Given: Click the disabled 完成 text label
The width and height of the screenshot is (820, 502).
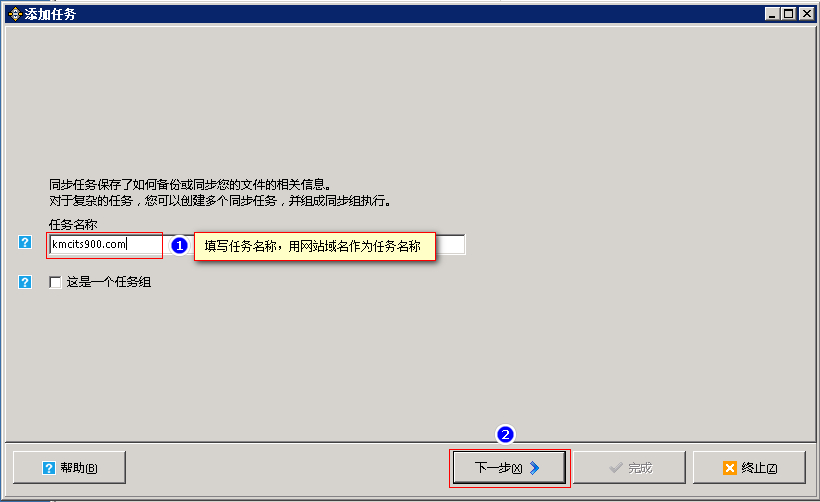Looking at the screenshot, I should click(640, 468).
